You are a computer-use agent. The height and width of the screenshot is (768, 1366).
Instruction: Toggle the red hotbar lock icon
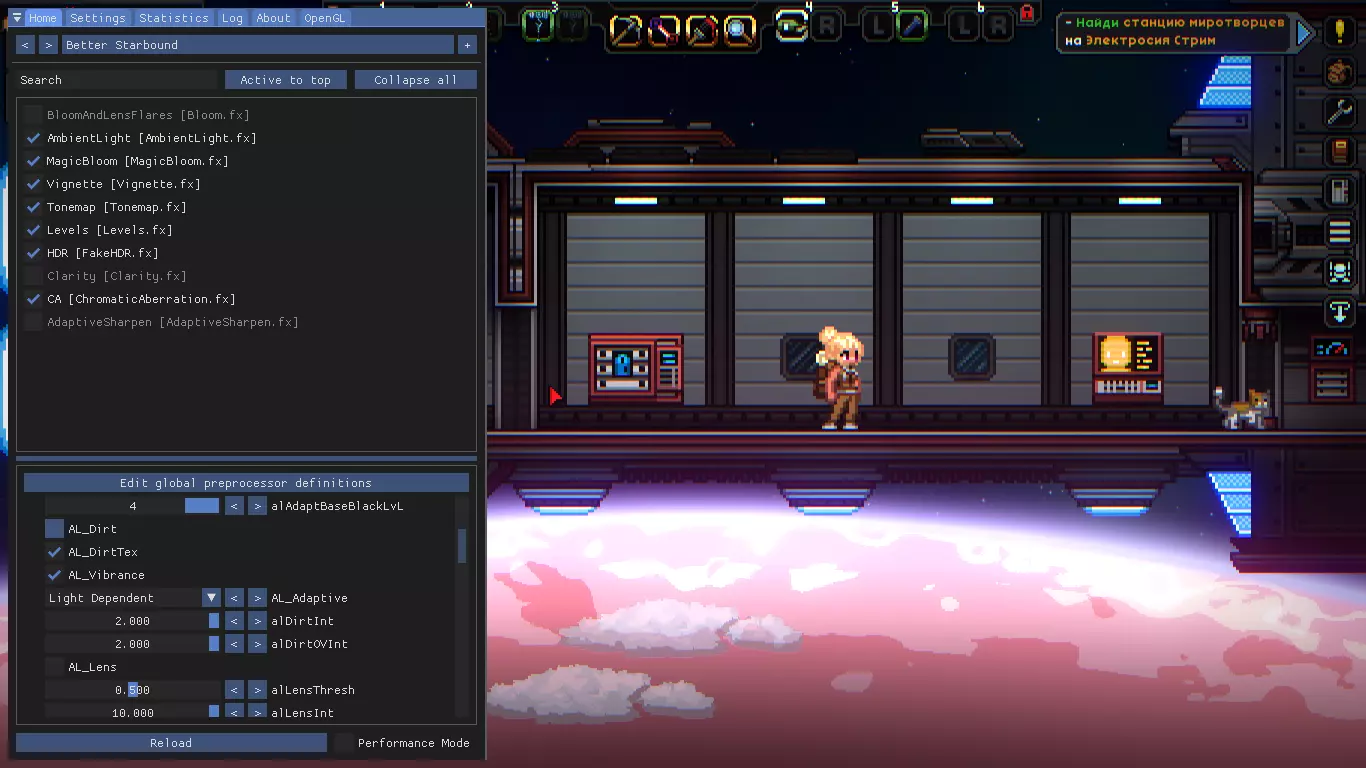click(x=1027, y=13)
